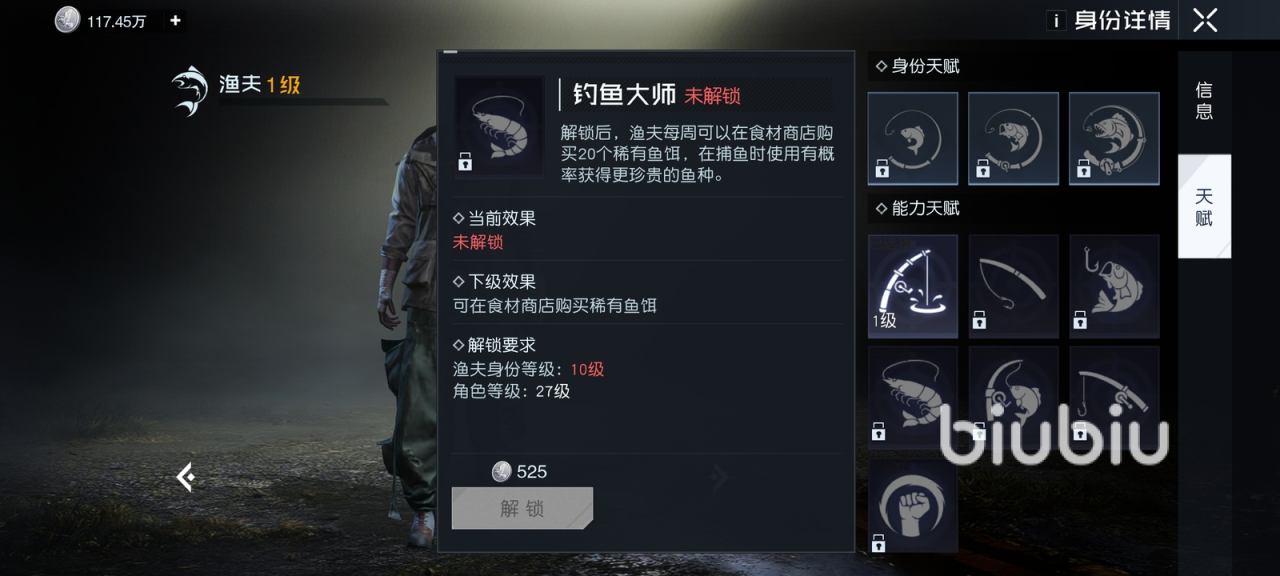This screenshot has height=576, width=1280.
Task: Switch to the 信息 tab
Action: [1204, 102]
